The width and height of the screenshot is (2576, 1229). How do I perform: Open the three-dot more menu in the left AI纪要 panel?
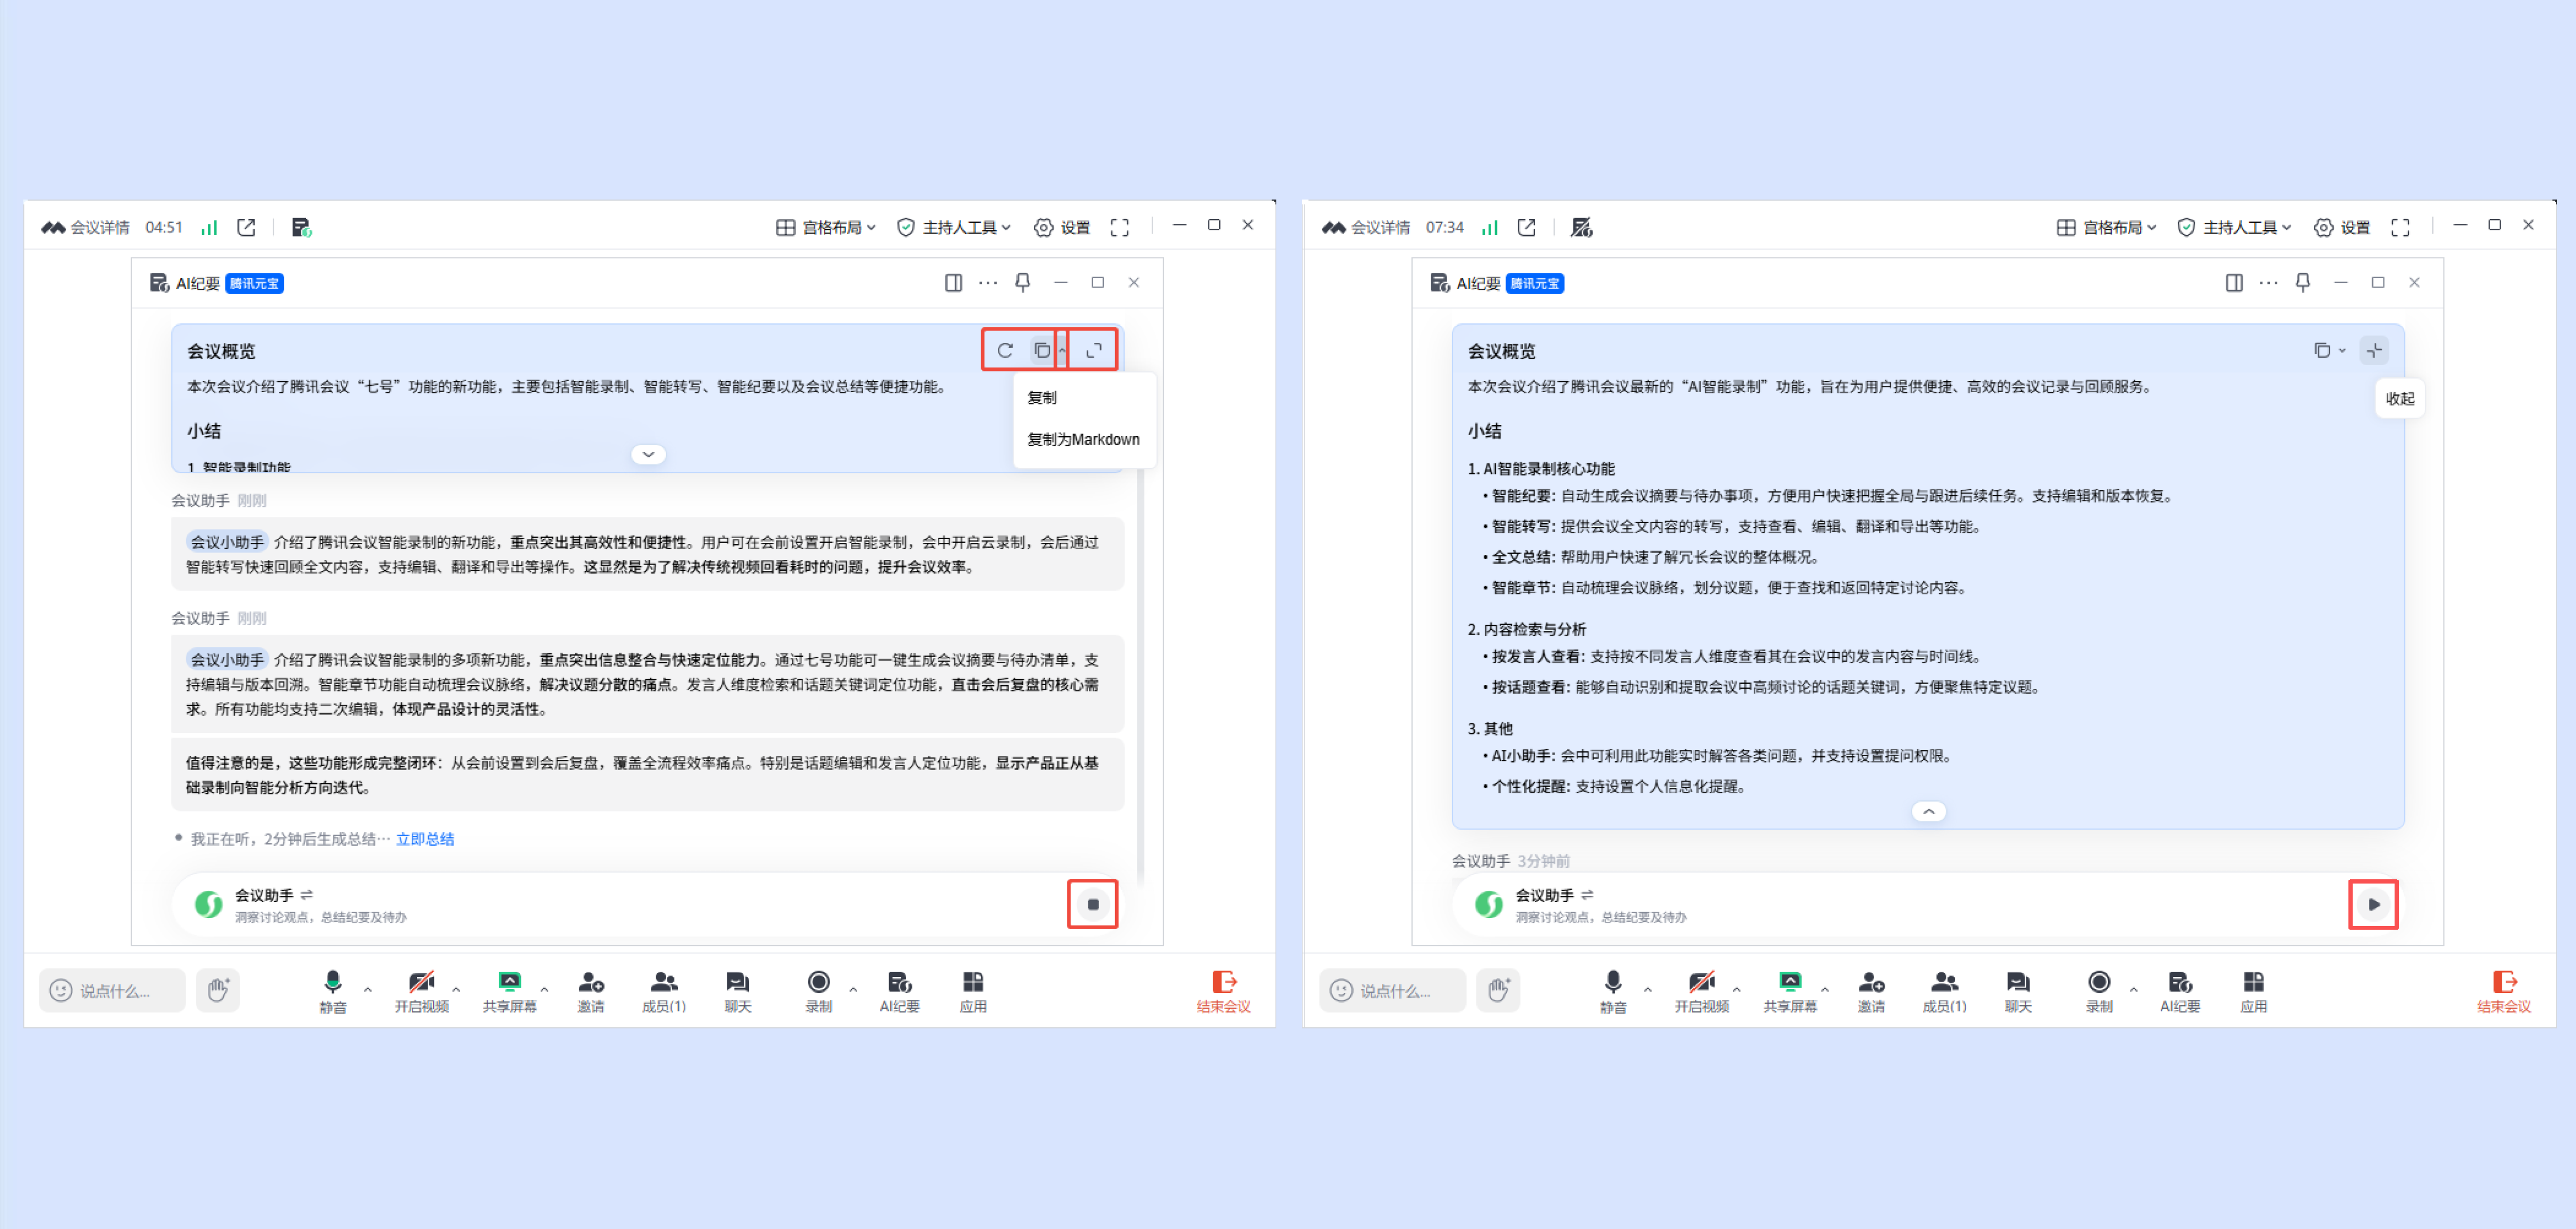pyautogui.click(x=987, y=283)
